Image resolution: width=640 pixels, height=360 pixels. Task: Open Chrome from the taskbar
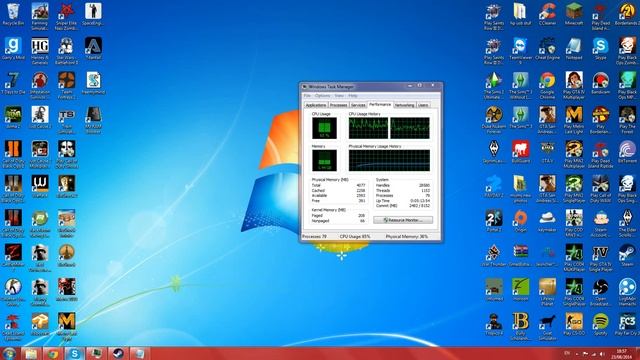[x=53, y=353]
